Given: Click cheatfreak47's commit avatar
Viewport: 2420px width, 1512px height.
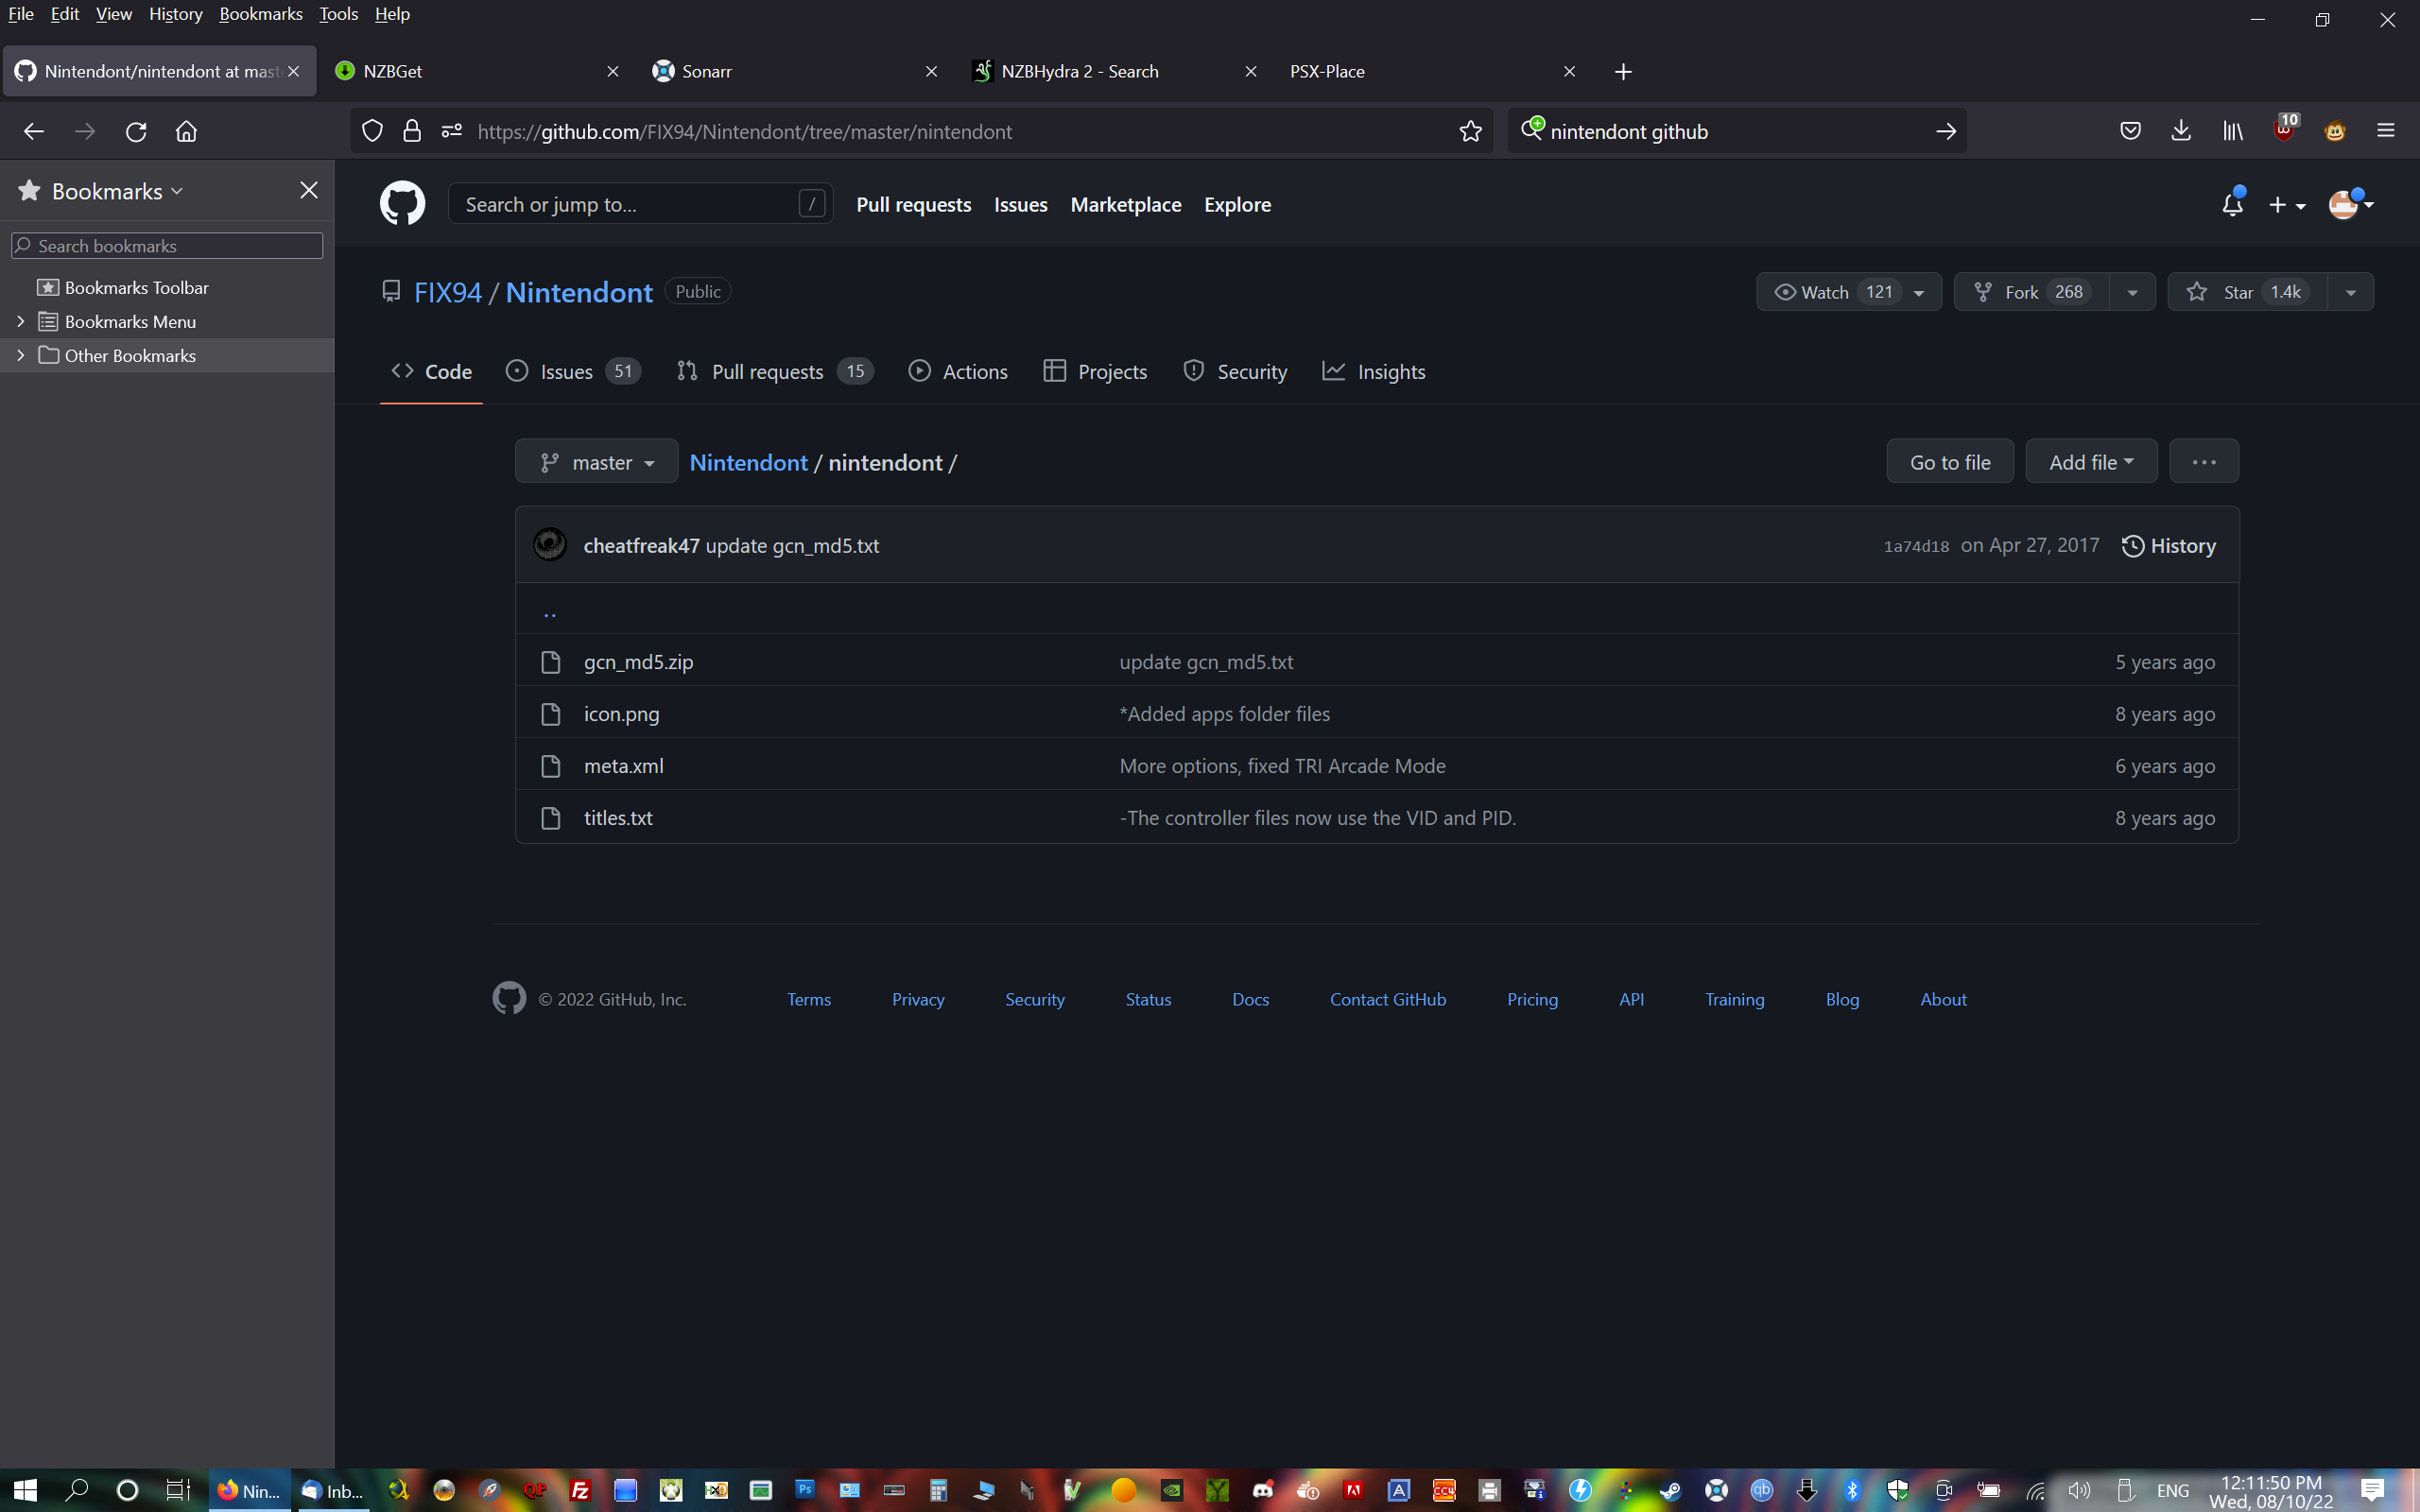Looking at the screenshot, I should [x=549, y=545].
